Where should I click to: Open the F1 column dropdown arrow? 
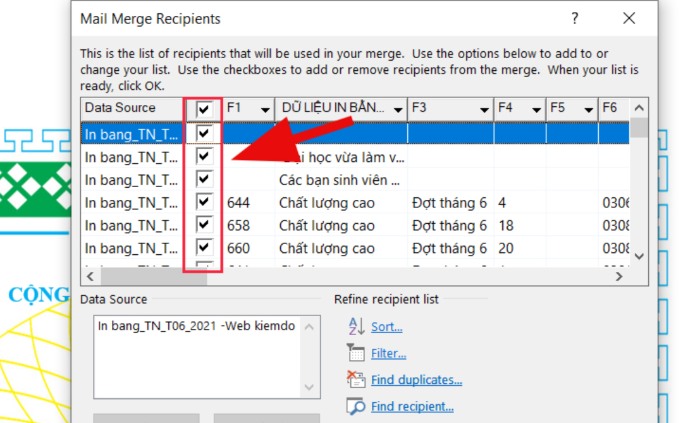click(264, 109)
